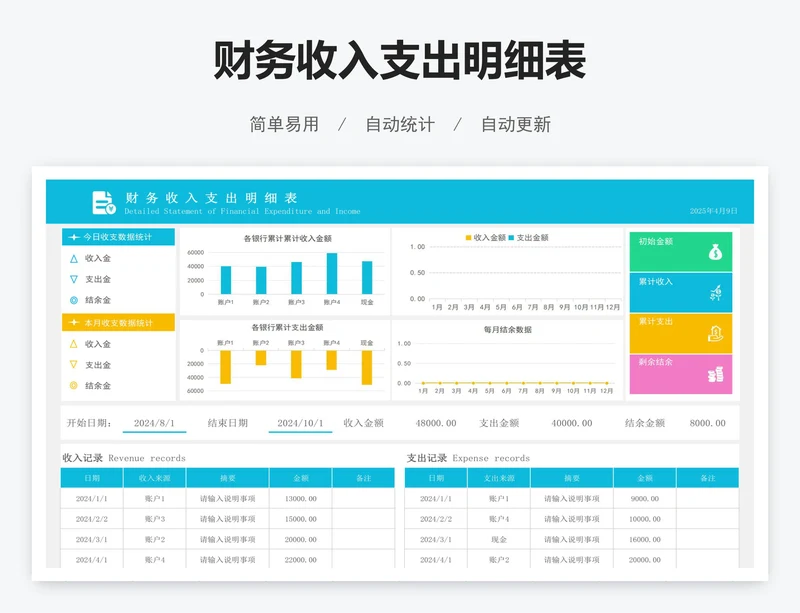Click chart title 各银行累计支出金额
Viewport: 800px width, 613px height.
click(287, 327)
